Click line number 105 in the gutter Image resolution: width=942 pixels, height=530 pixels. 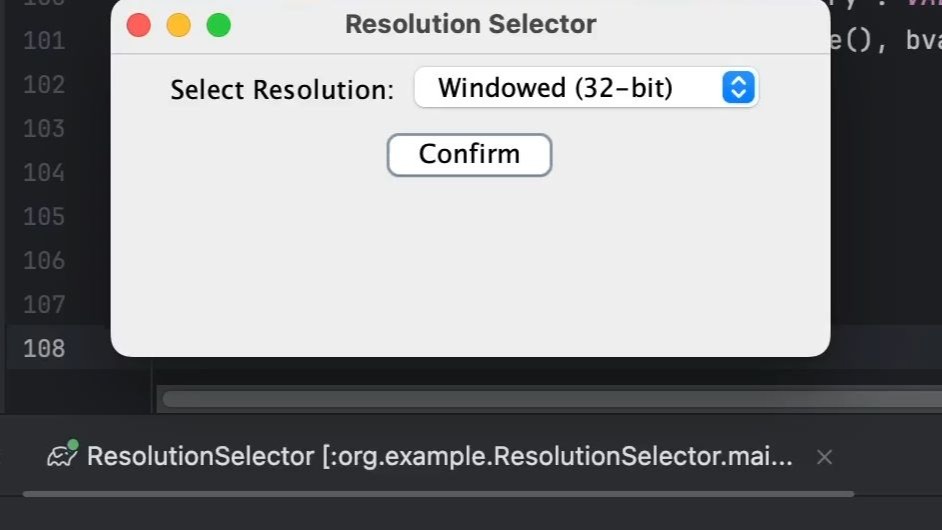(x=44, y=216)
